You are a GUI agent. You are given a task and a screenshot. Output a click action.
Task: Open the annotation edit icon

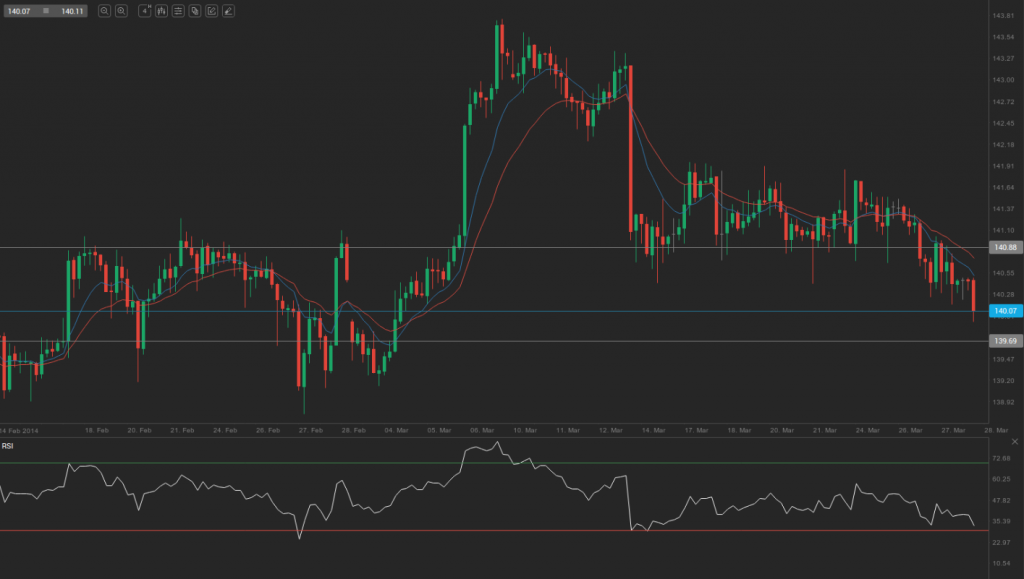[211, 12]
